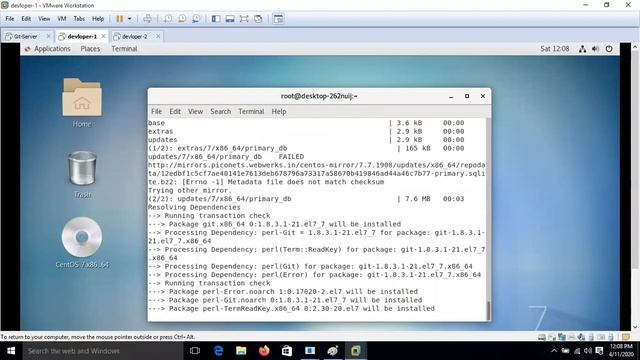Viewport: 640px width, 360px height.
Task: Open the Places menu in the guest panel
Action: point(90,49)
